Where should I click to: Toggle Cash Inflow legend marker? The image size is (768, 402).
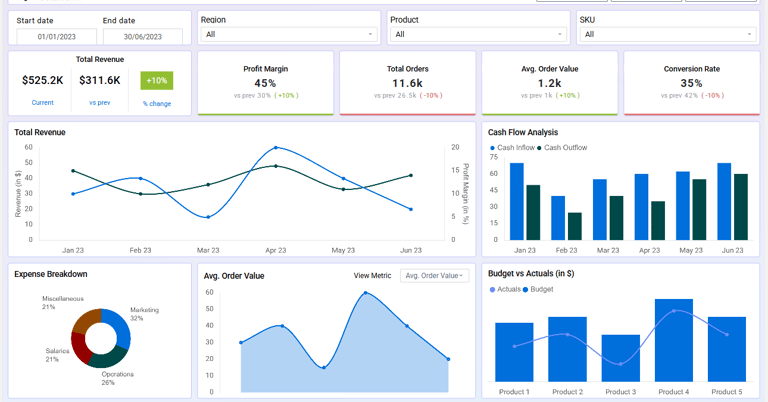coord(492,148)
